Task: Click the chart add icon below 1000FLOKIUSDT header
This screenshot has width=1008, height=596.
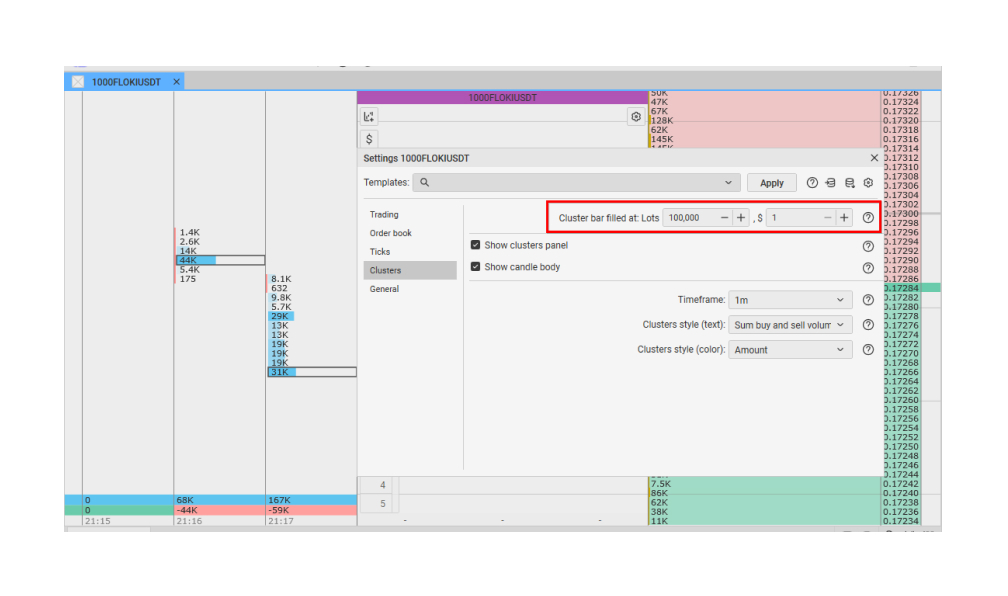Action: coord(368,116)
